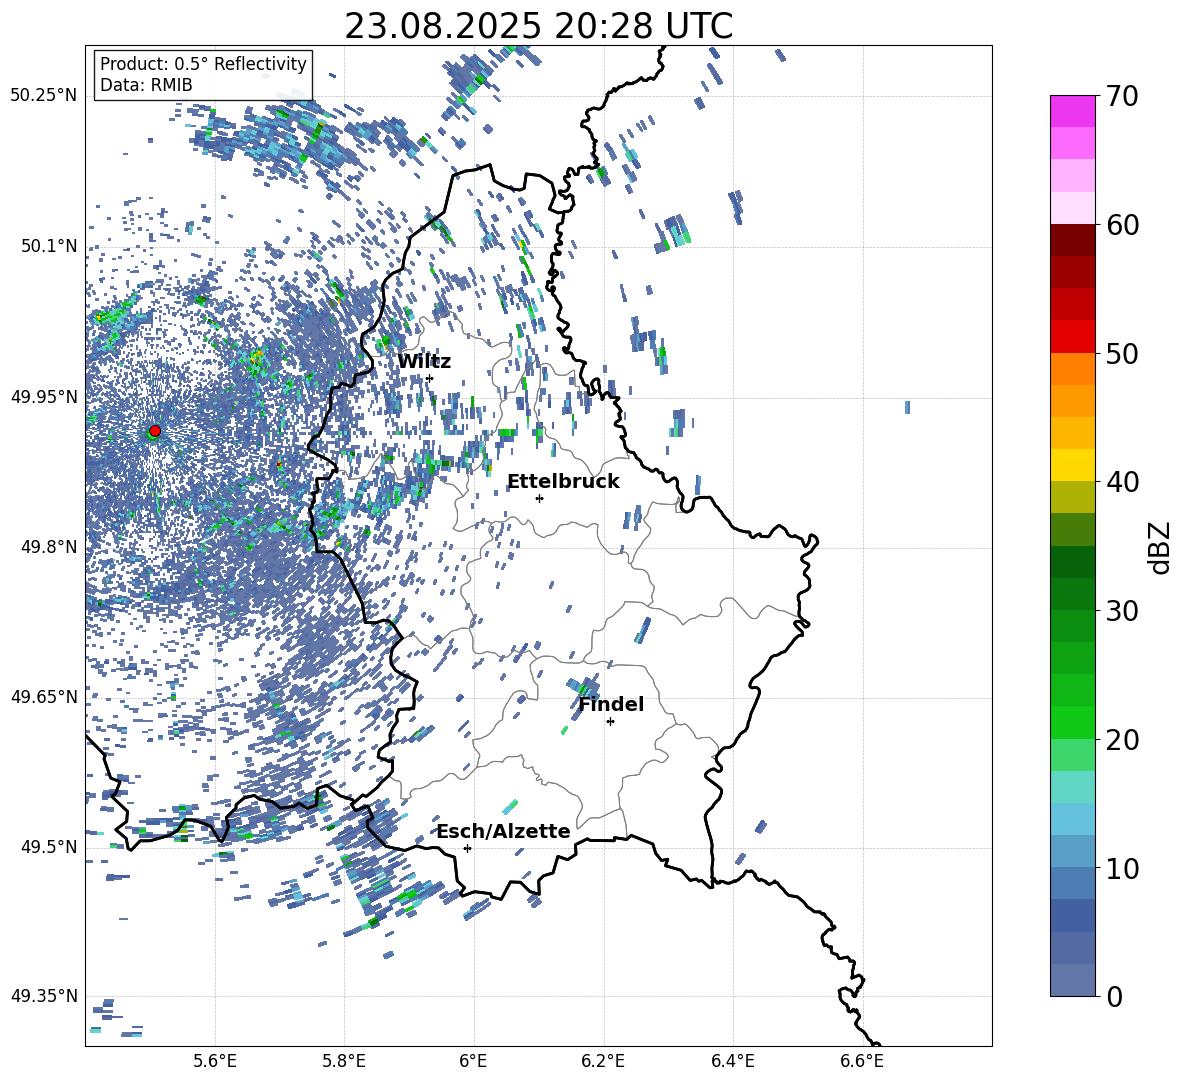This screenshot has width=1184, height=1081.
Task: Click the colorbar tick label 70
Action: click(x=1122, y=97)
